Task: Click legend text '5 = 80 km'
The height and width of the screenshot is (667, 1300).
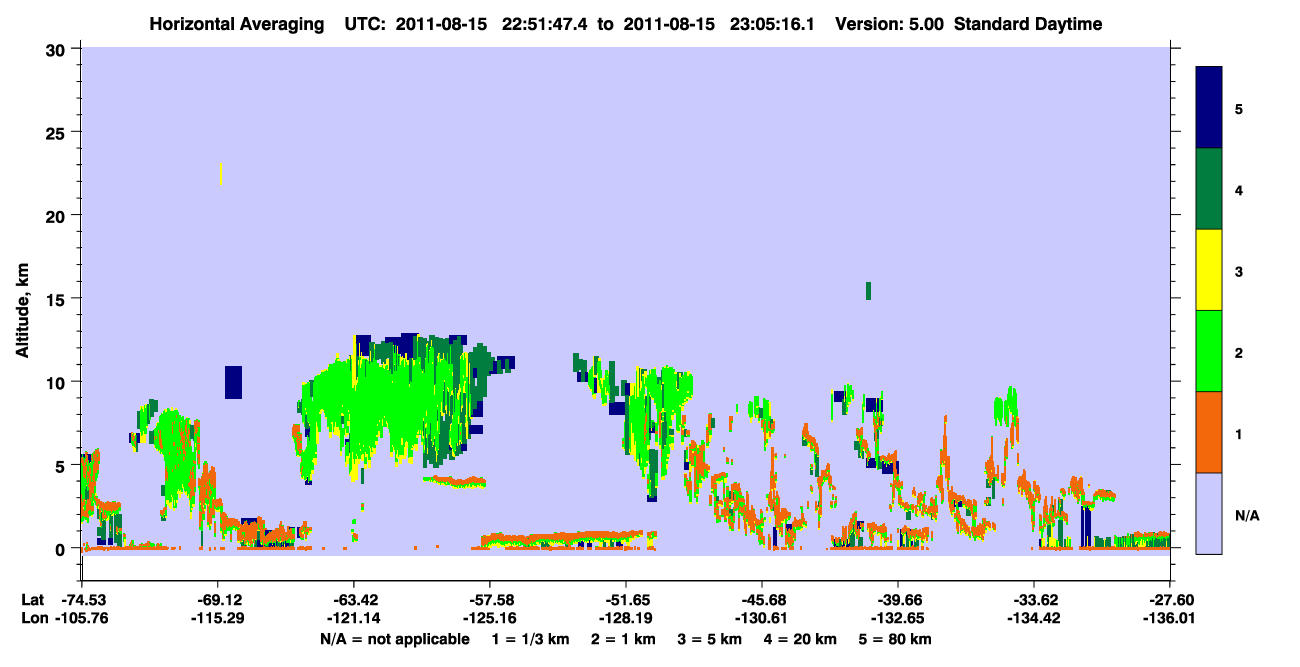Action: 896,639
